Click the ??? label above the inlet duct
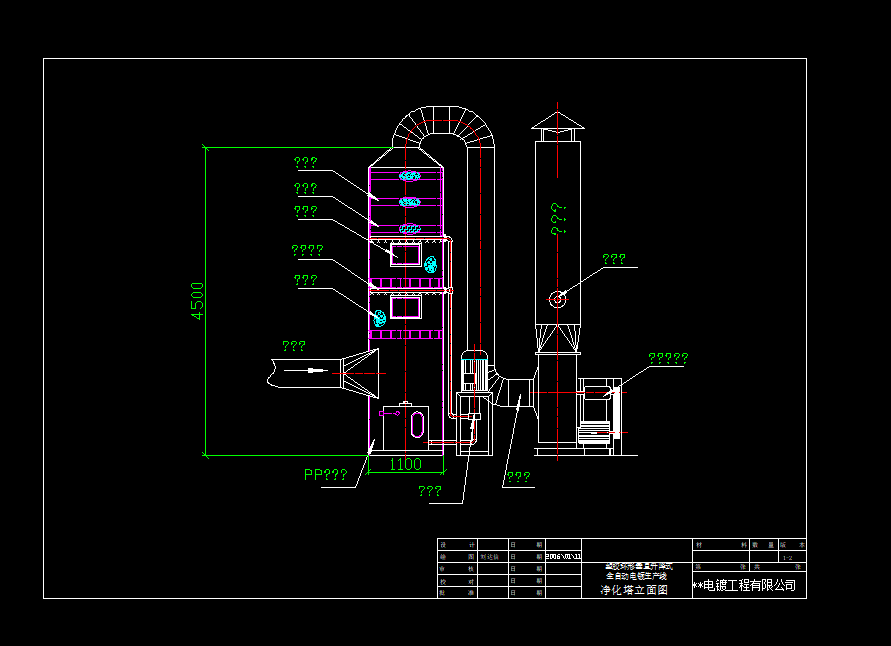This screenshot has width=891, height=646. [x=294, y=346]
